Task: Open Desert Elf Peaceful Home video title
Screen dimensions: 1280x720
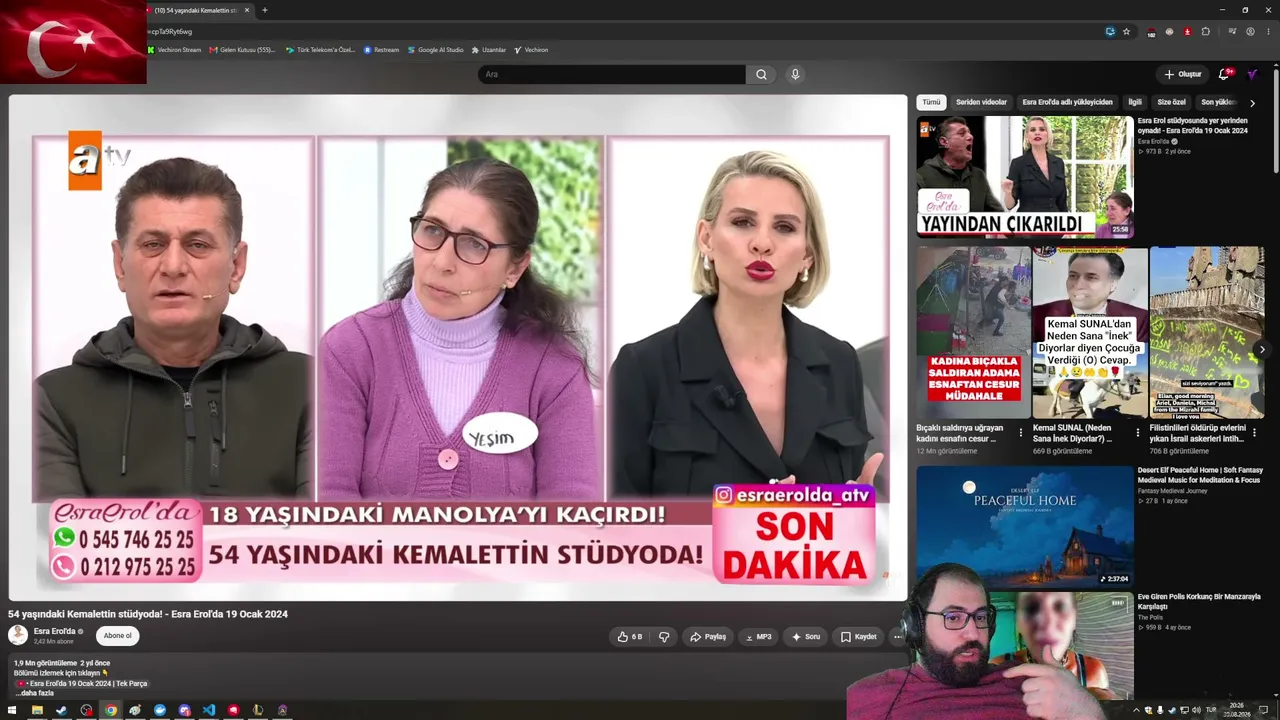Action: pos(1200,475)
